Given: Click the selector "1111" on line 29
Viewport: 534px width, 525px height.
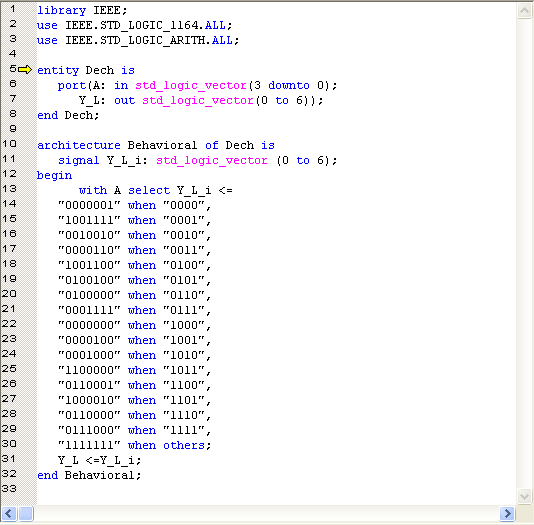Looking at the screenshot, I should 184,430.
